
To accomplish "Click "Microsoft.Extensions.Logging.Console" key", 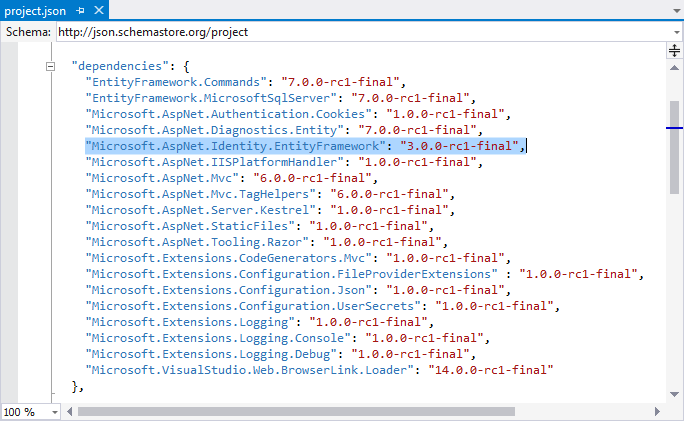I will click(x=218, y=338).
